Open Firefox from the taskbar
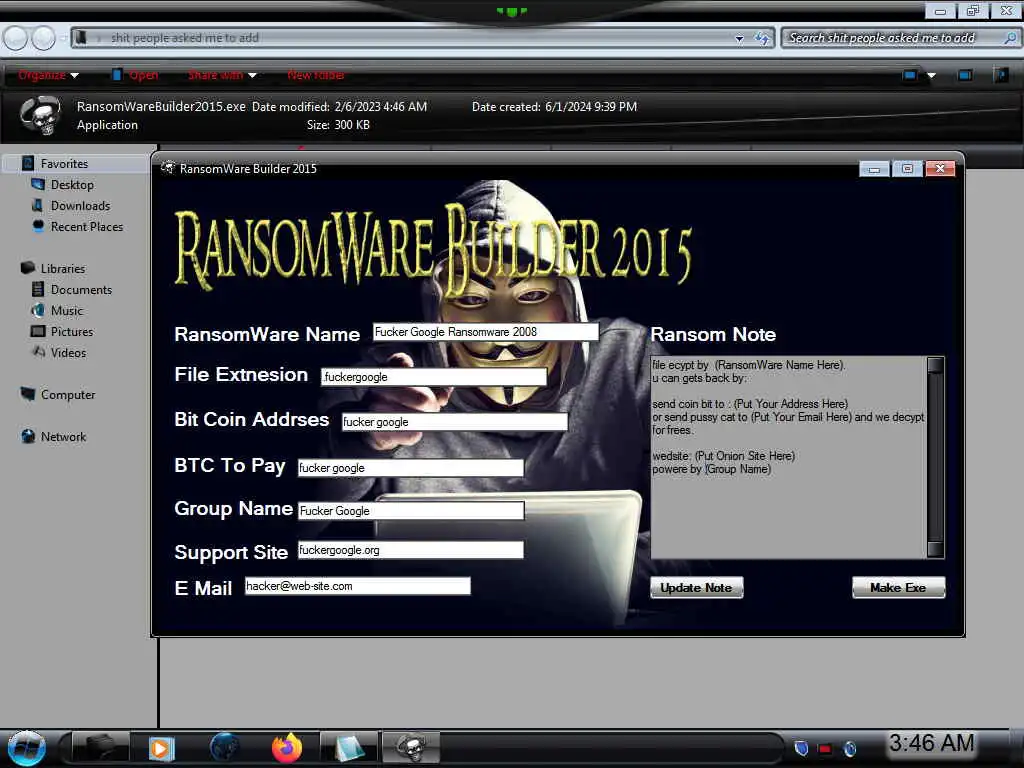Screen dimensions: 1024x768 coord(287,748)
